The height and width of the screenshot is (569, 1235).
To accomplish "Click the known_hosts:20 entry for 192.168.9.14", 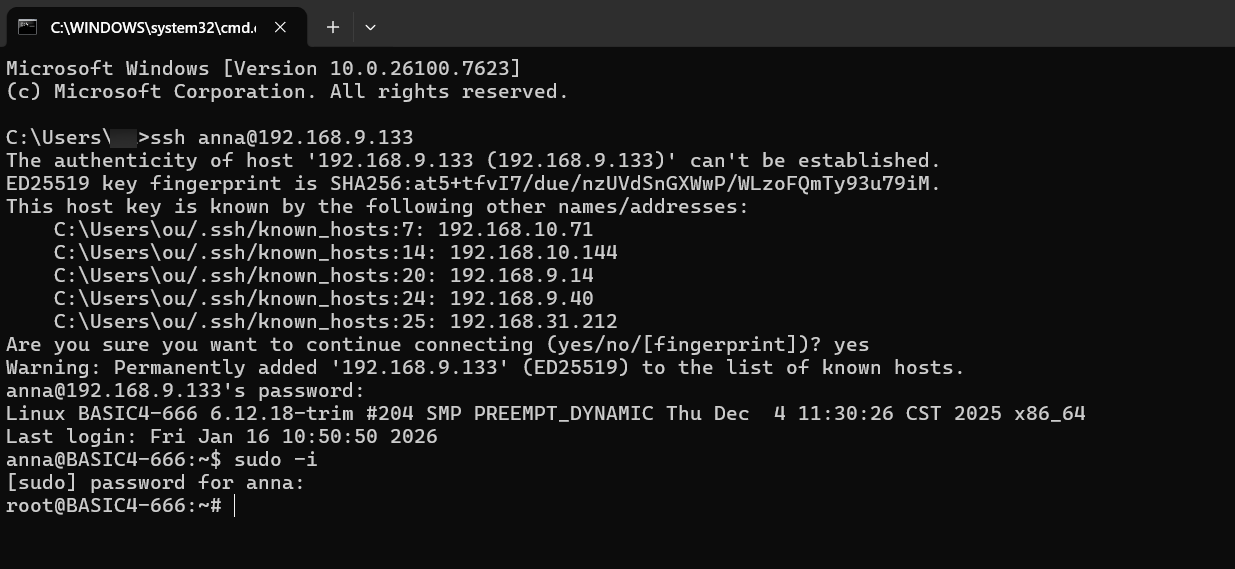I will coord(323,276).
